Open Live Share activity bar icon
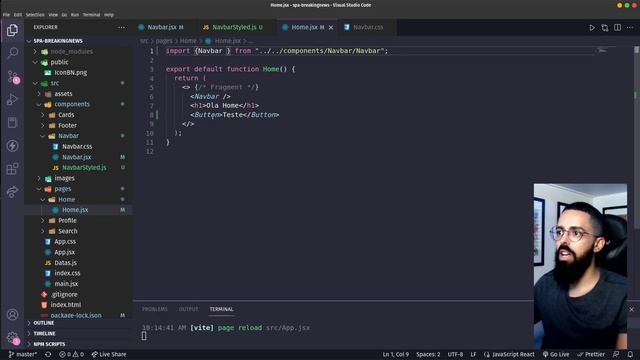The width and height of the screenshot is (640, 360). [x=12, y=191]
